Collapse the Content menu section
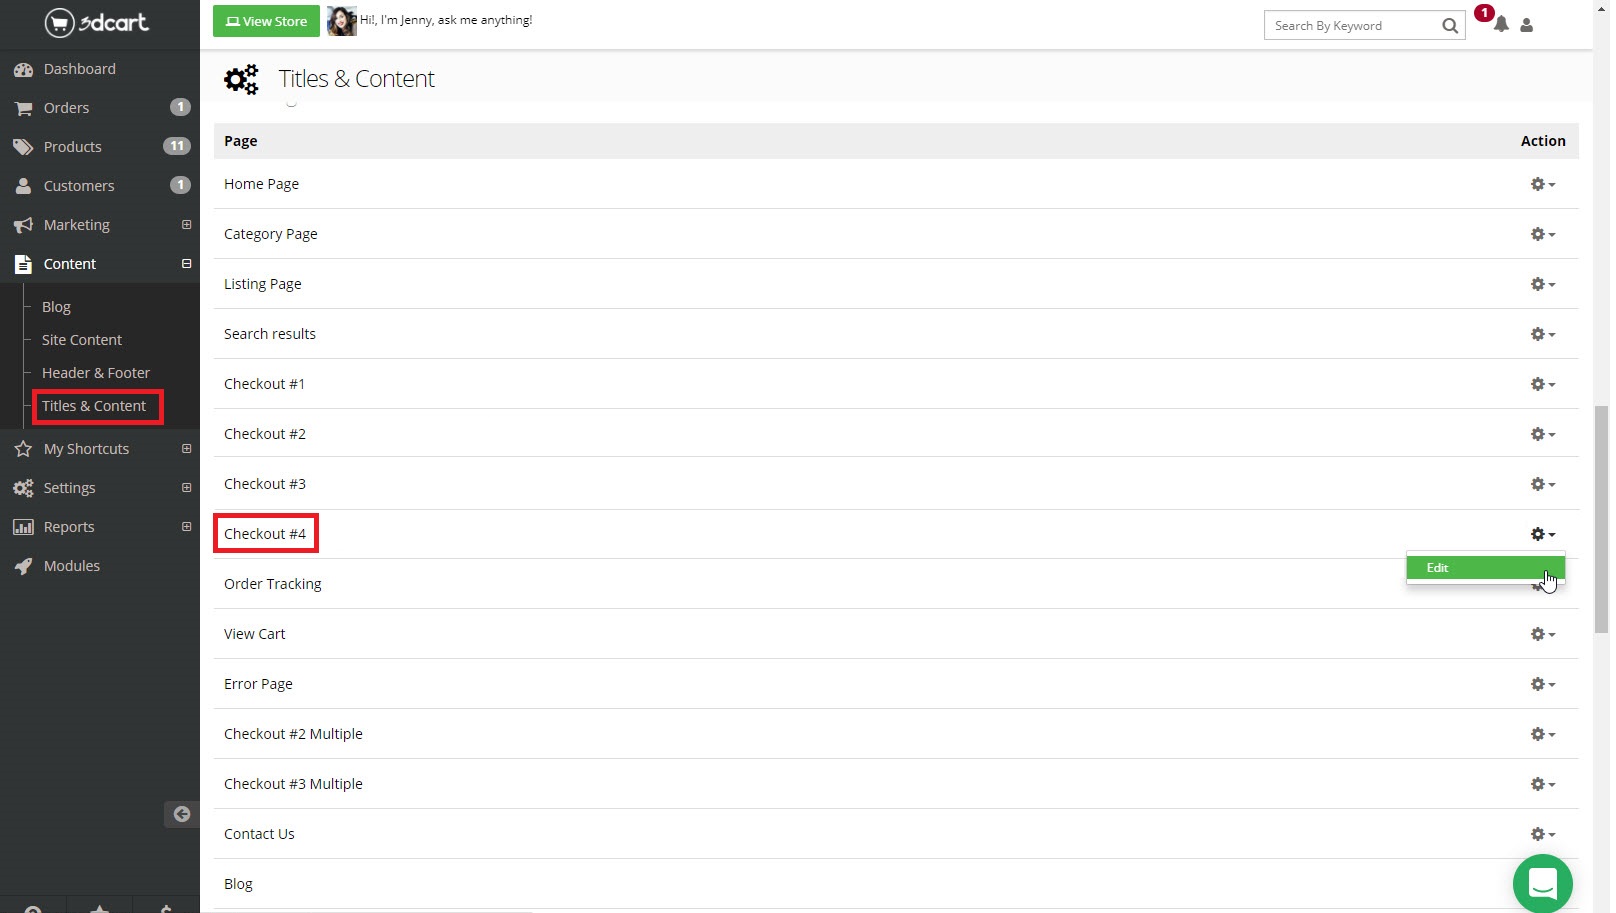 point(186,264)
